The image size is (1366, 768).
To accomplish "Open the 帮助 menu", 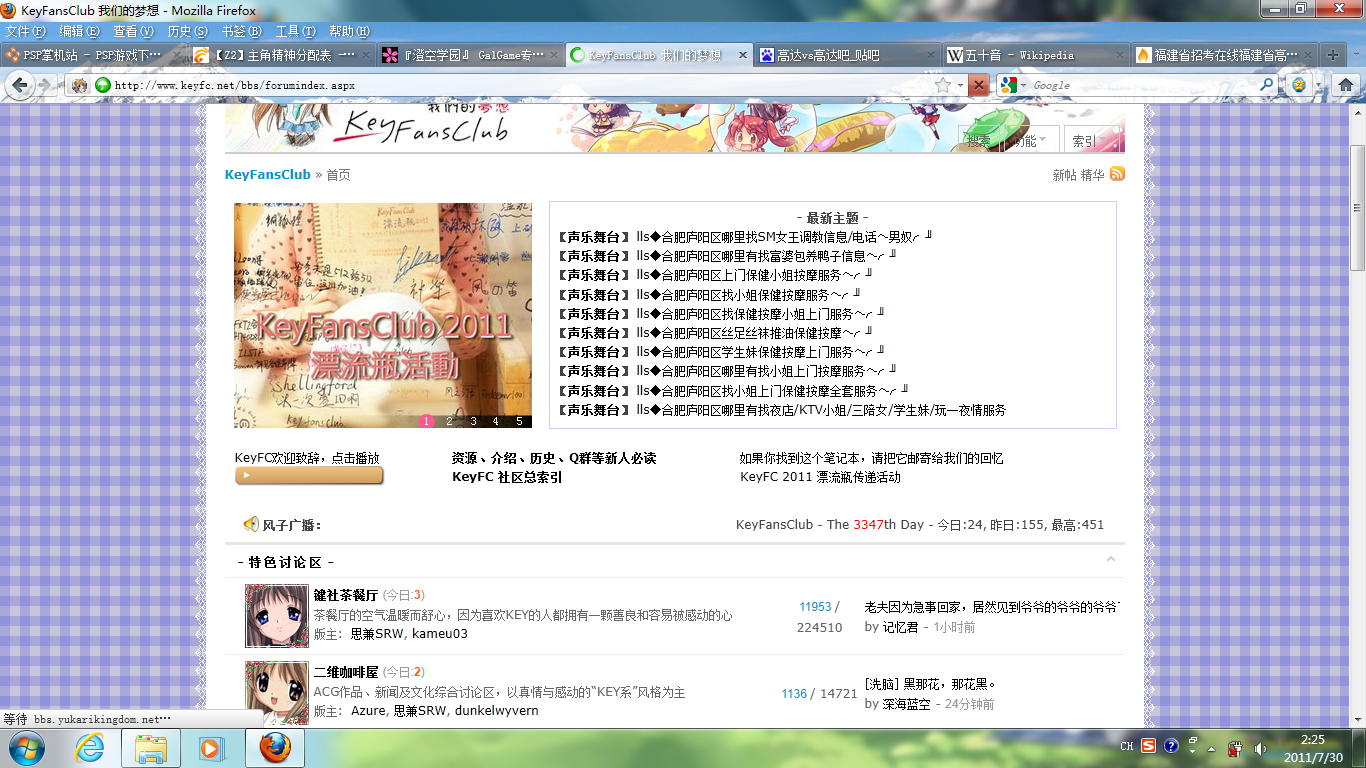I will tap(349, 32).
